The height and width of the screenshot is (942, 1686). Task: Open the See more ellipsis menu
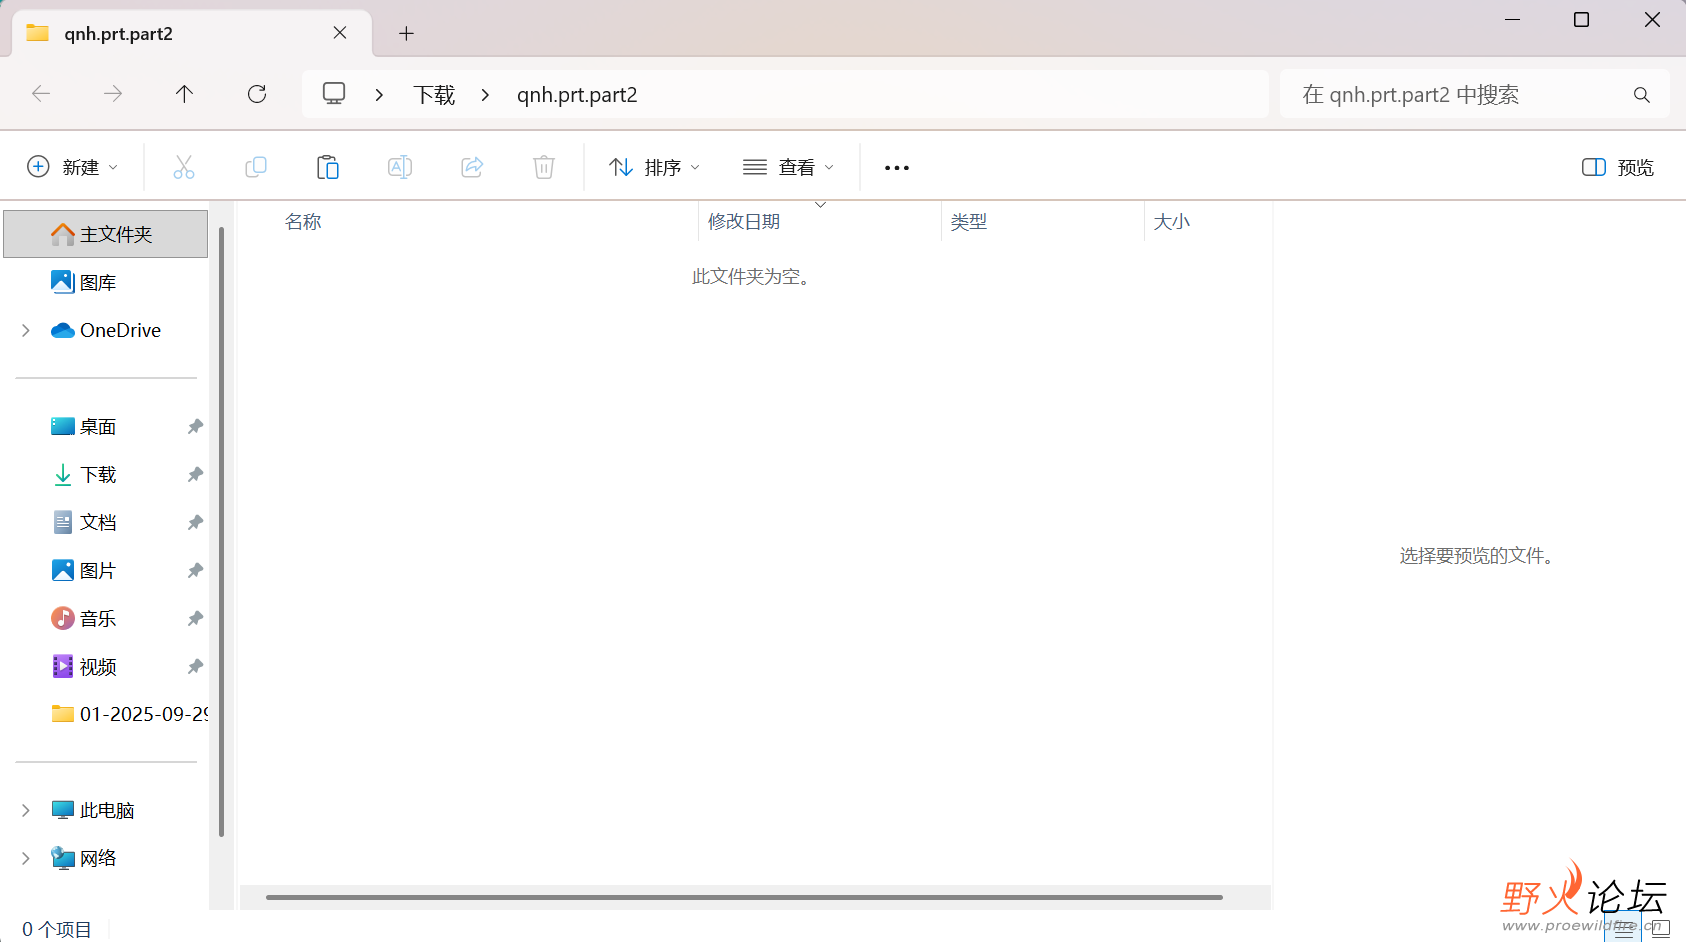click(895, 167)
